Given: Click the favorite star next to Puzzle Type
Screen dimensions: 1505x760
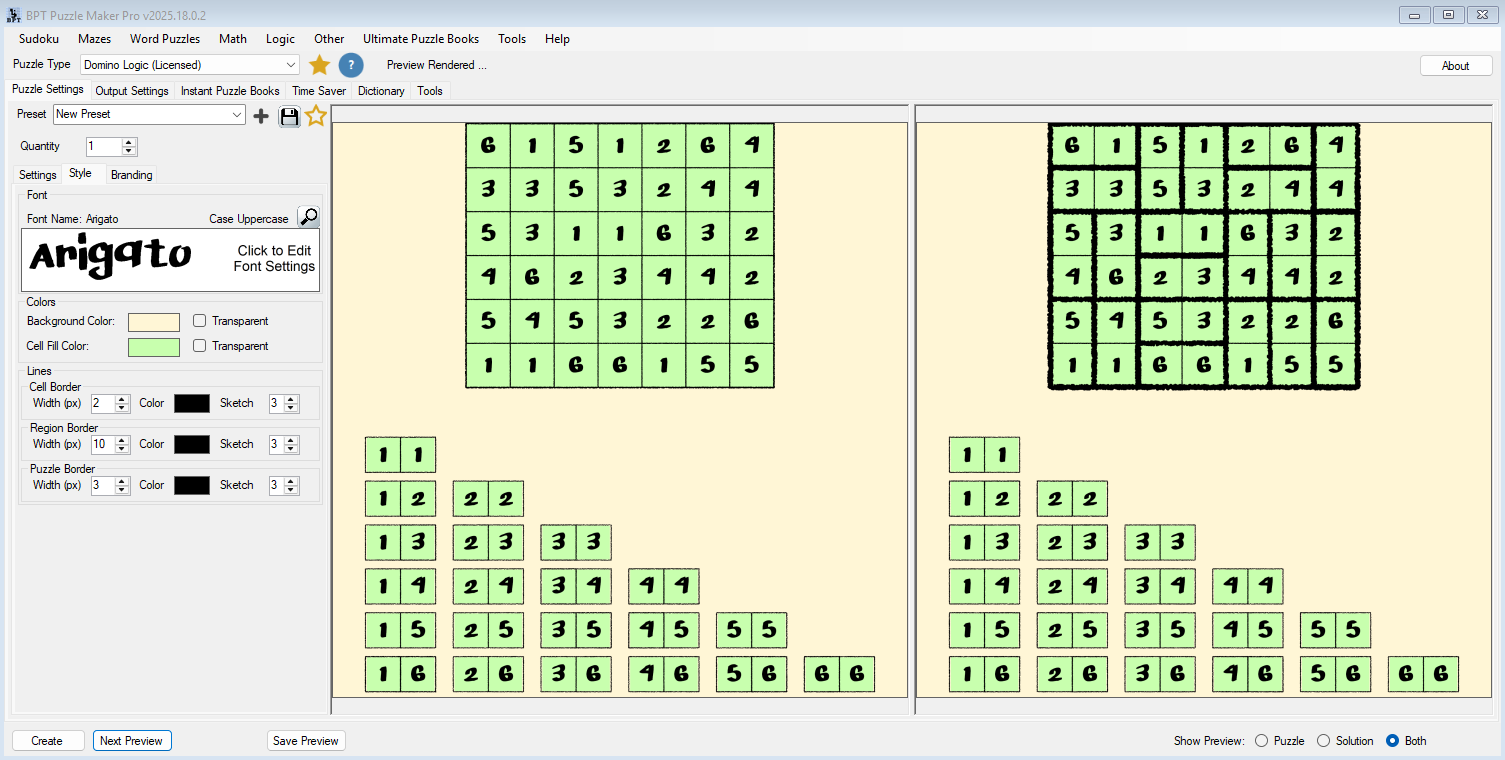Looking at the screenshot, I should (x=319, y=64).
